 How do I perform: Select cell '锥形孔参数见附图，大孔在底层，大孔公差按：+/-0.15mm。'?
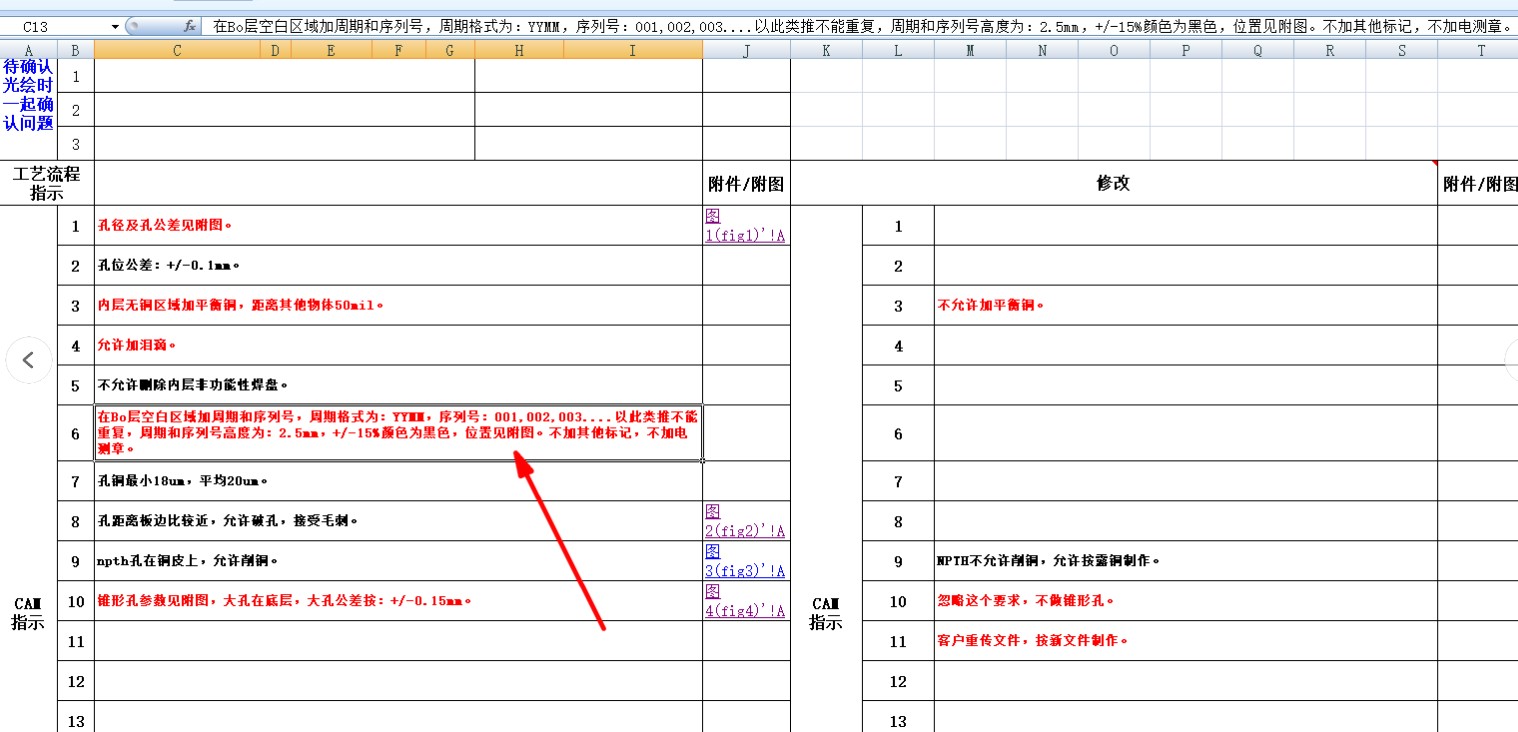click(x=398, y=601)
